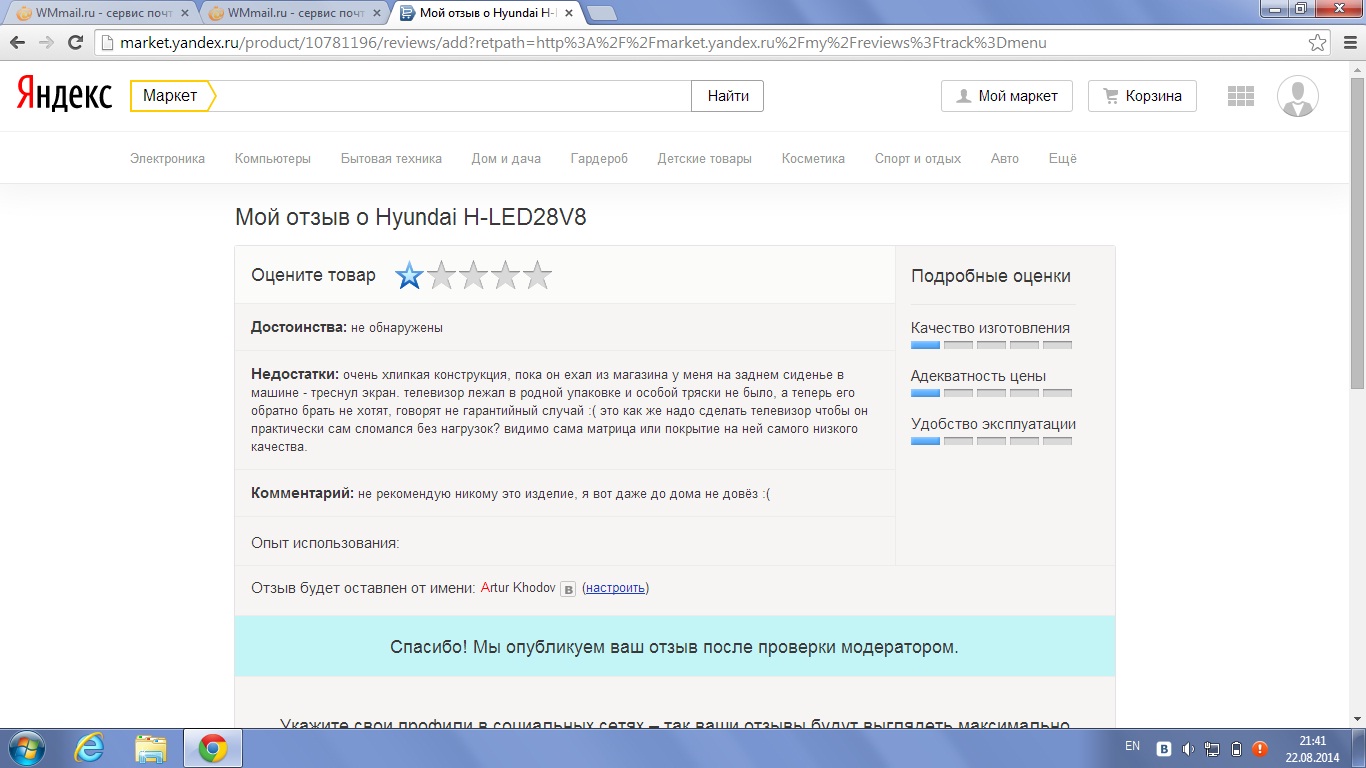Click the VK icon beside Artur Khodov

568,589
